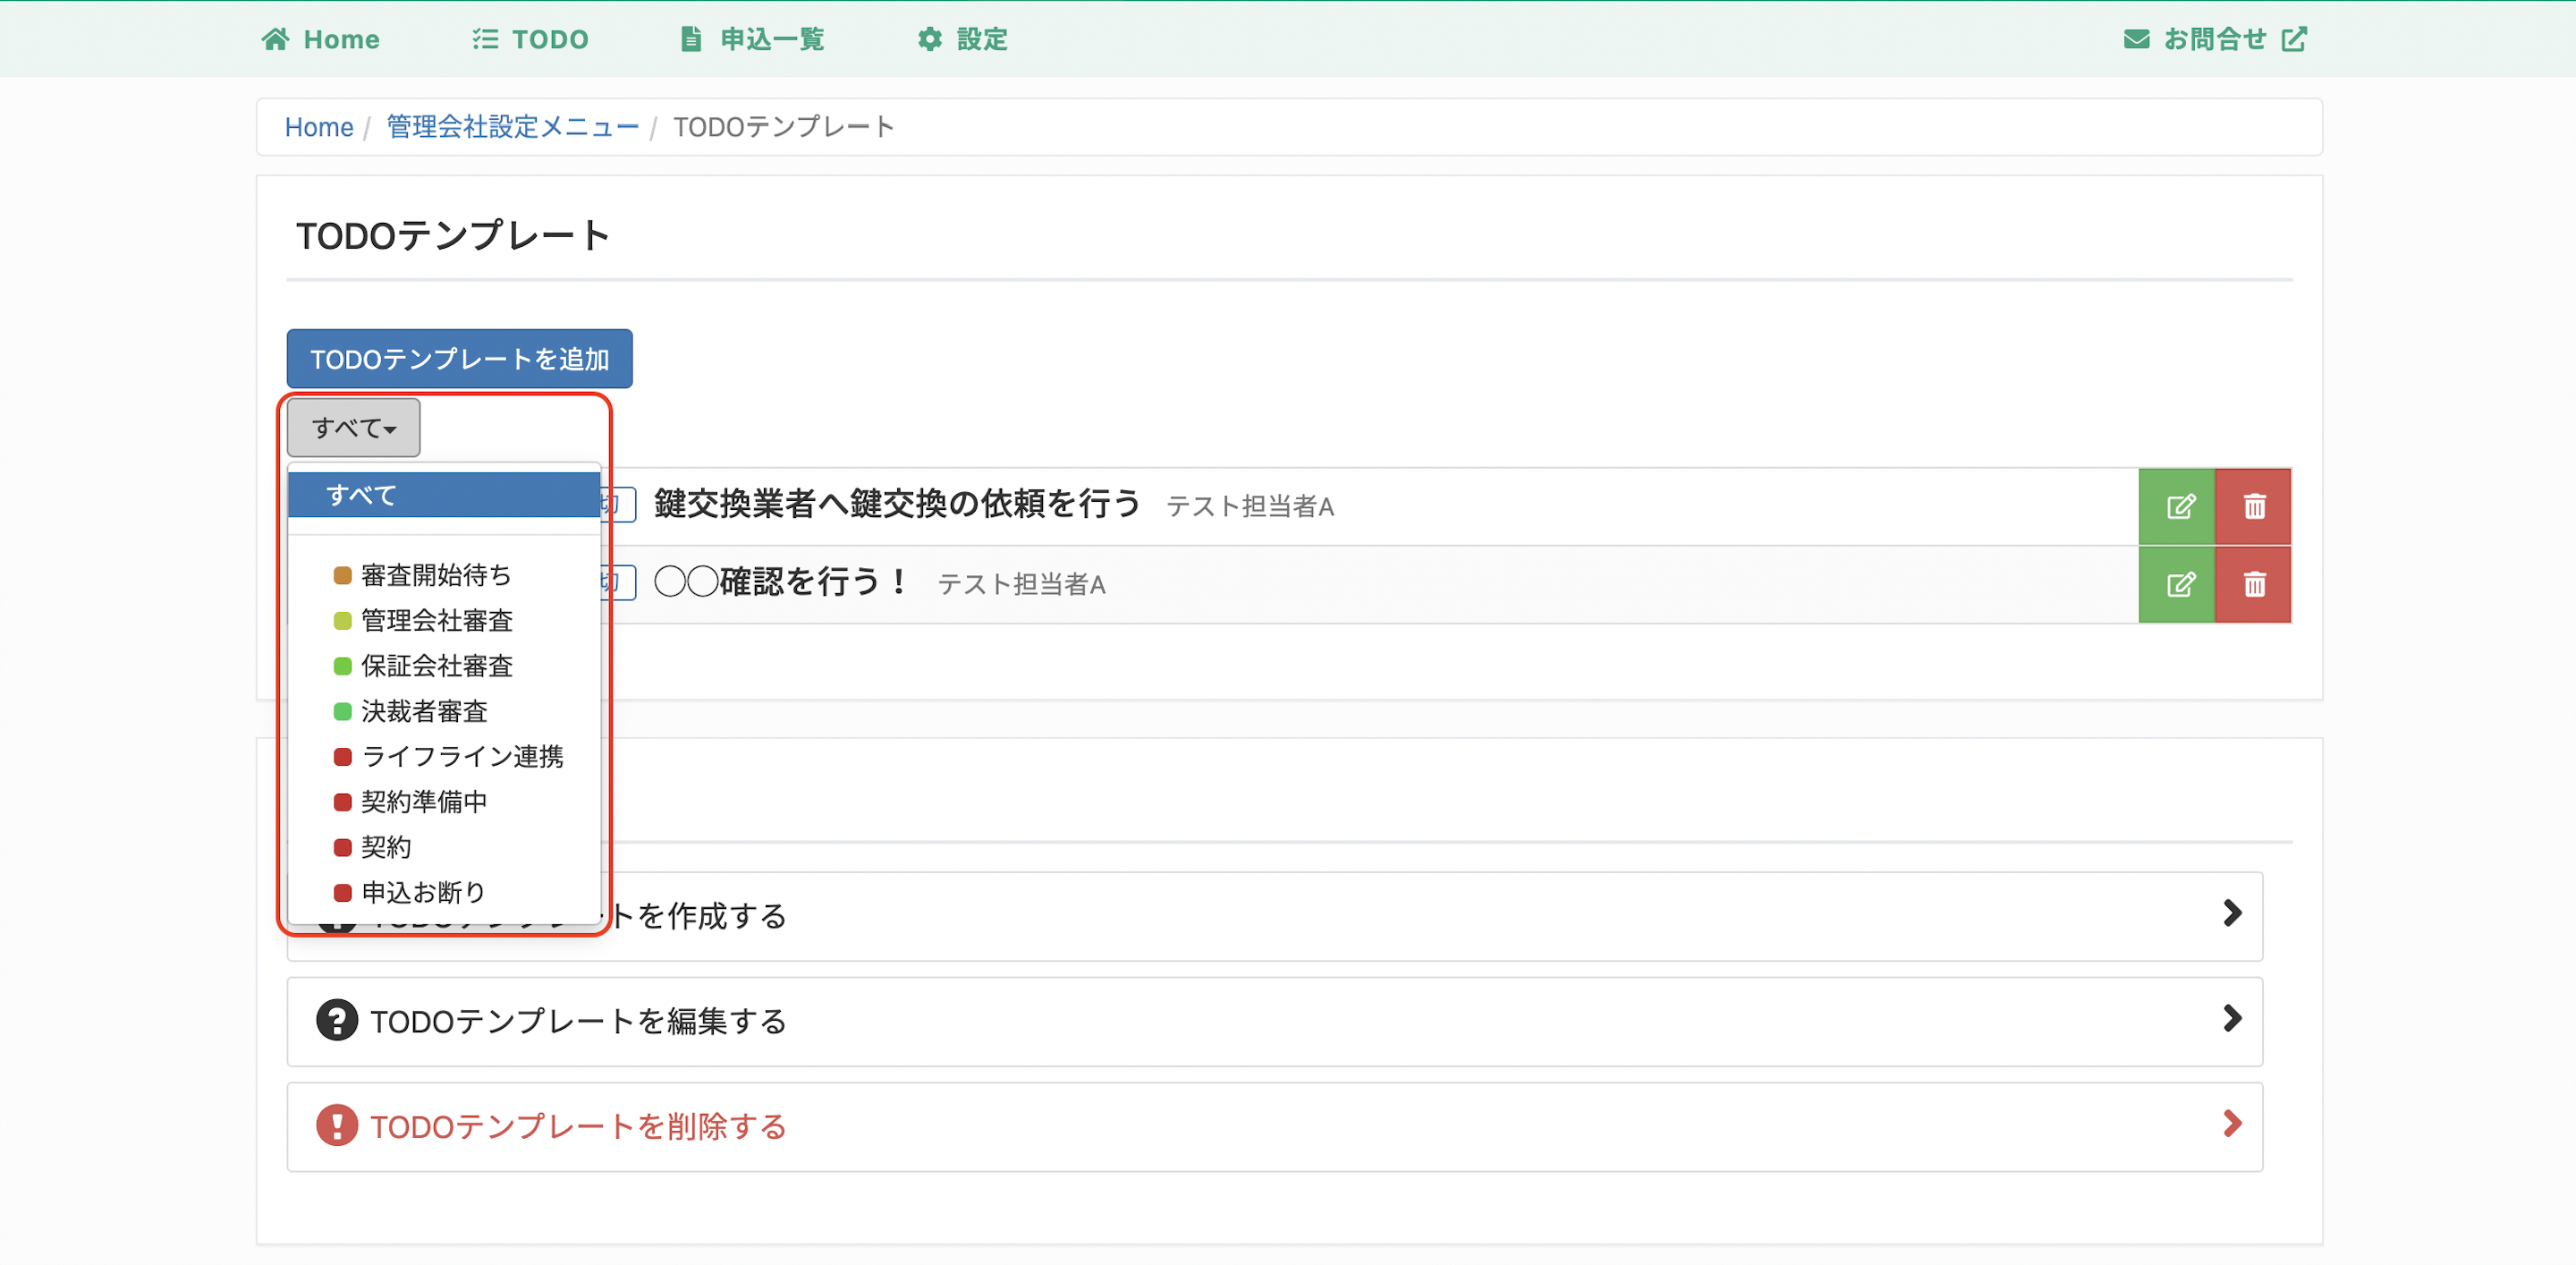Click the 設定 gear icon

click(930, 39)
